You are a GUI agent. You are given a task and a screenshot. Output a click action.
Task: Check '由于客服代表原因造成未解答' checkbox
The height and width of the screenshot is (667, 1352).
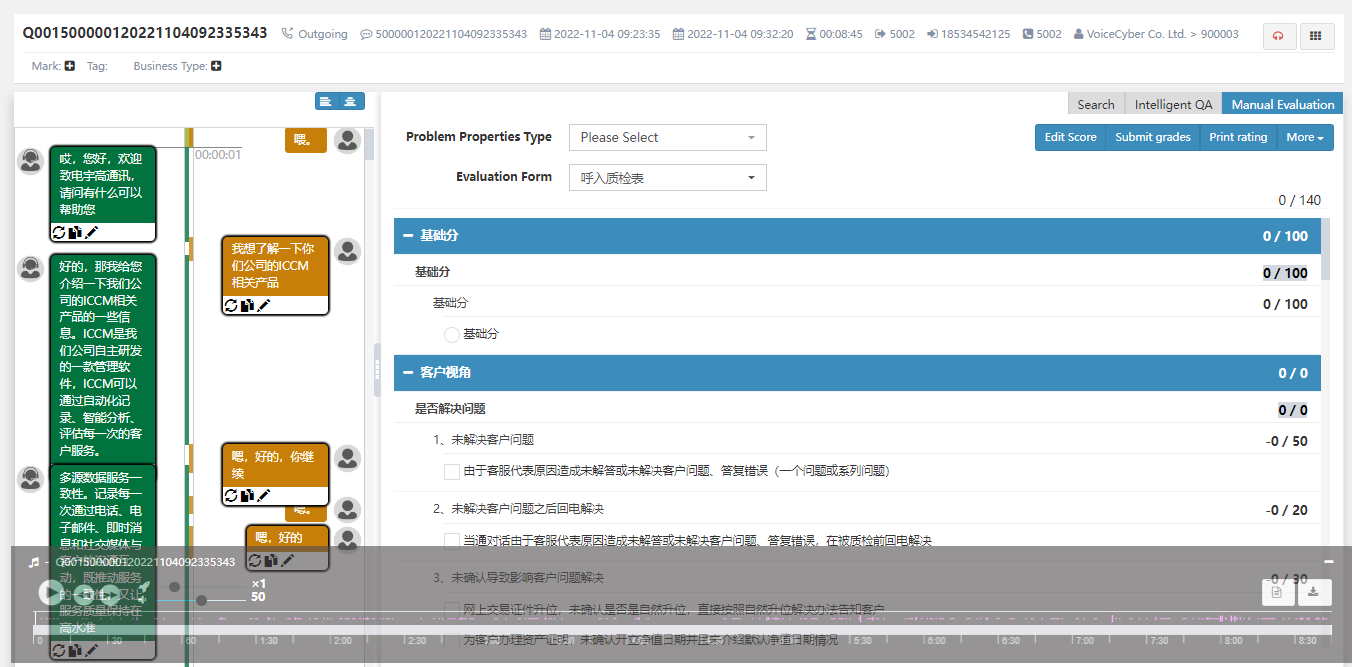click(x=452, y=471)
